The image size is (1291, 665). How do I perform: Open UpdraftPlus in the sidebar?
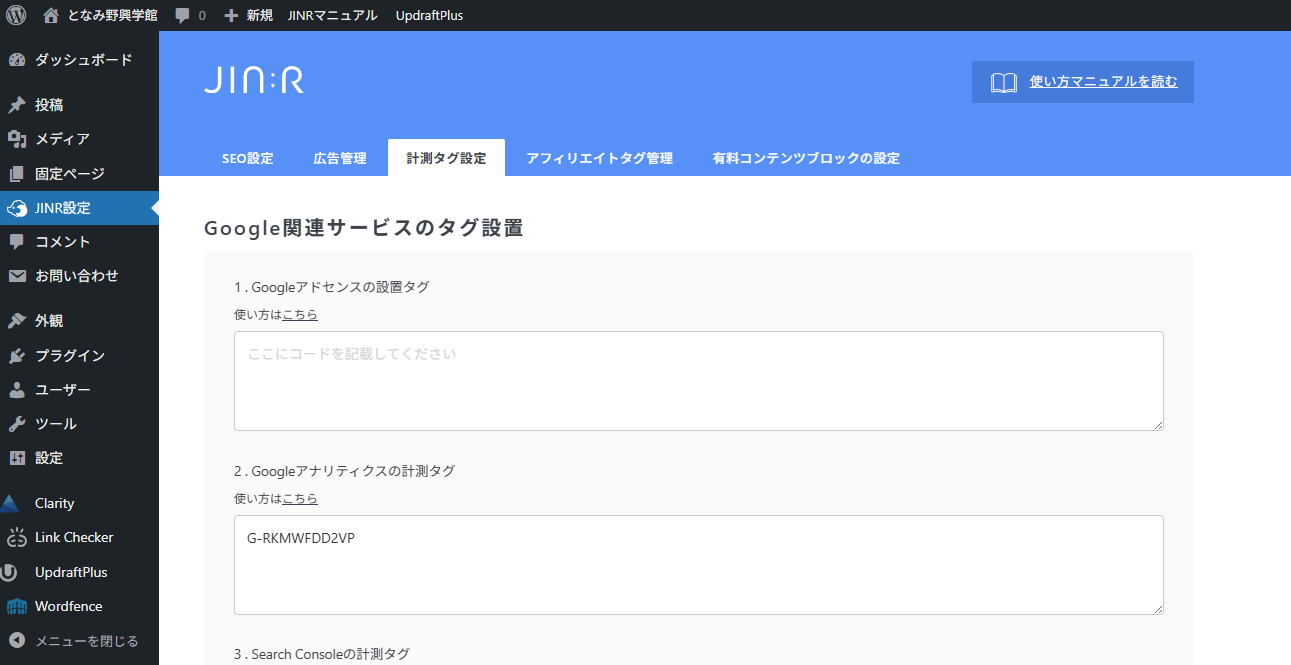tap(70, 572)
